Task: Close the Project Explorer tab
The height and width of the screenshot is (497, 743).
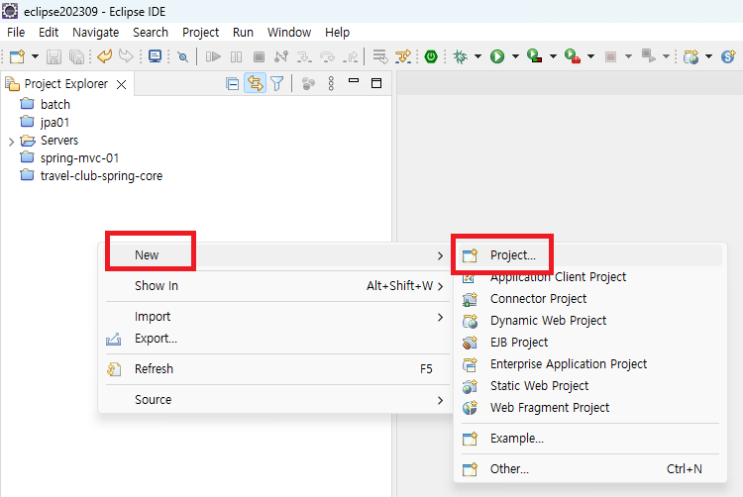Action: point(121,84)
